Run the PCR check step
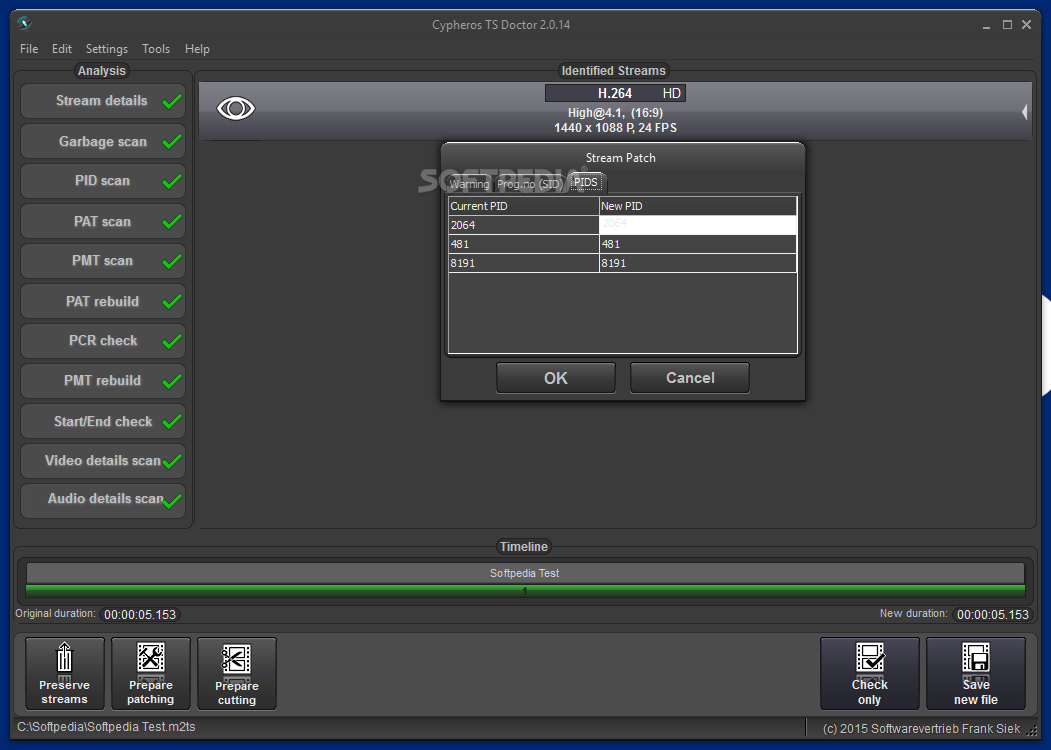 [x=103, y=341]
